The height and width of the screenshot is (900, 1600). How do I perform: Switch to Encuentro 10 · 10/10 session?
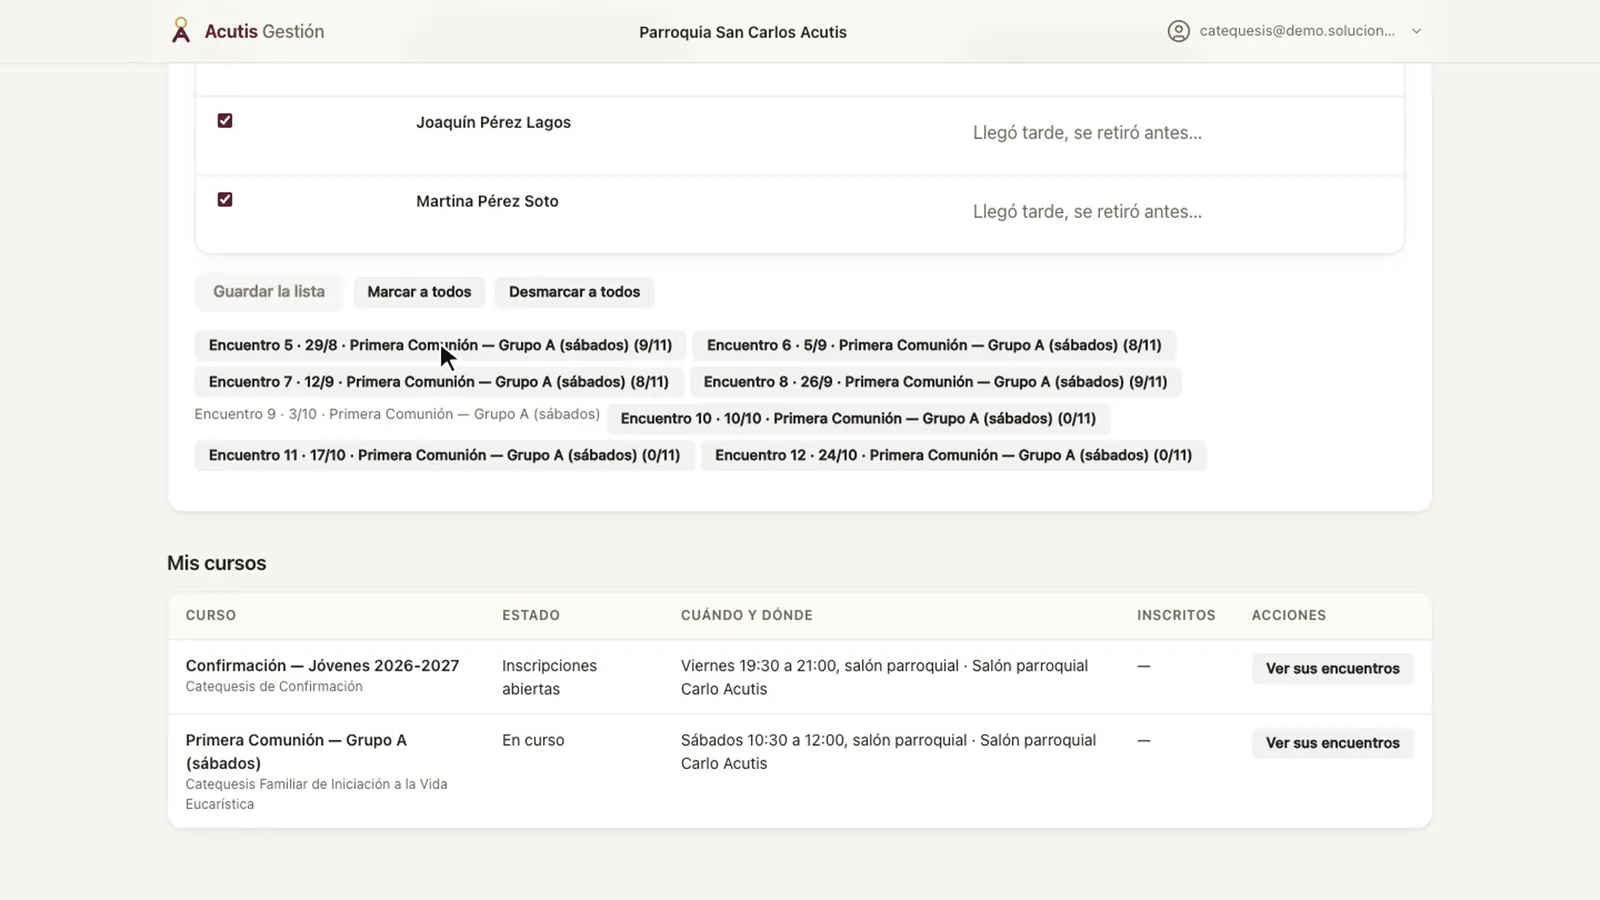tap(858, 419)
